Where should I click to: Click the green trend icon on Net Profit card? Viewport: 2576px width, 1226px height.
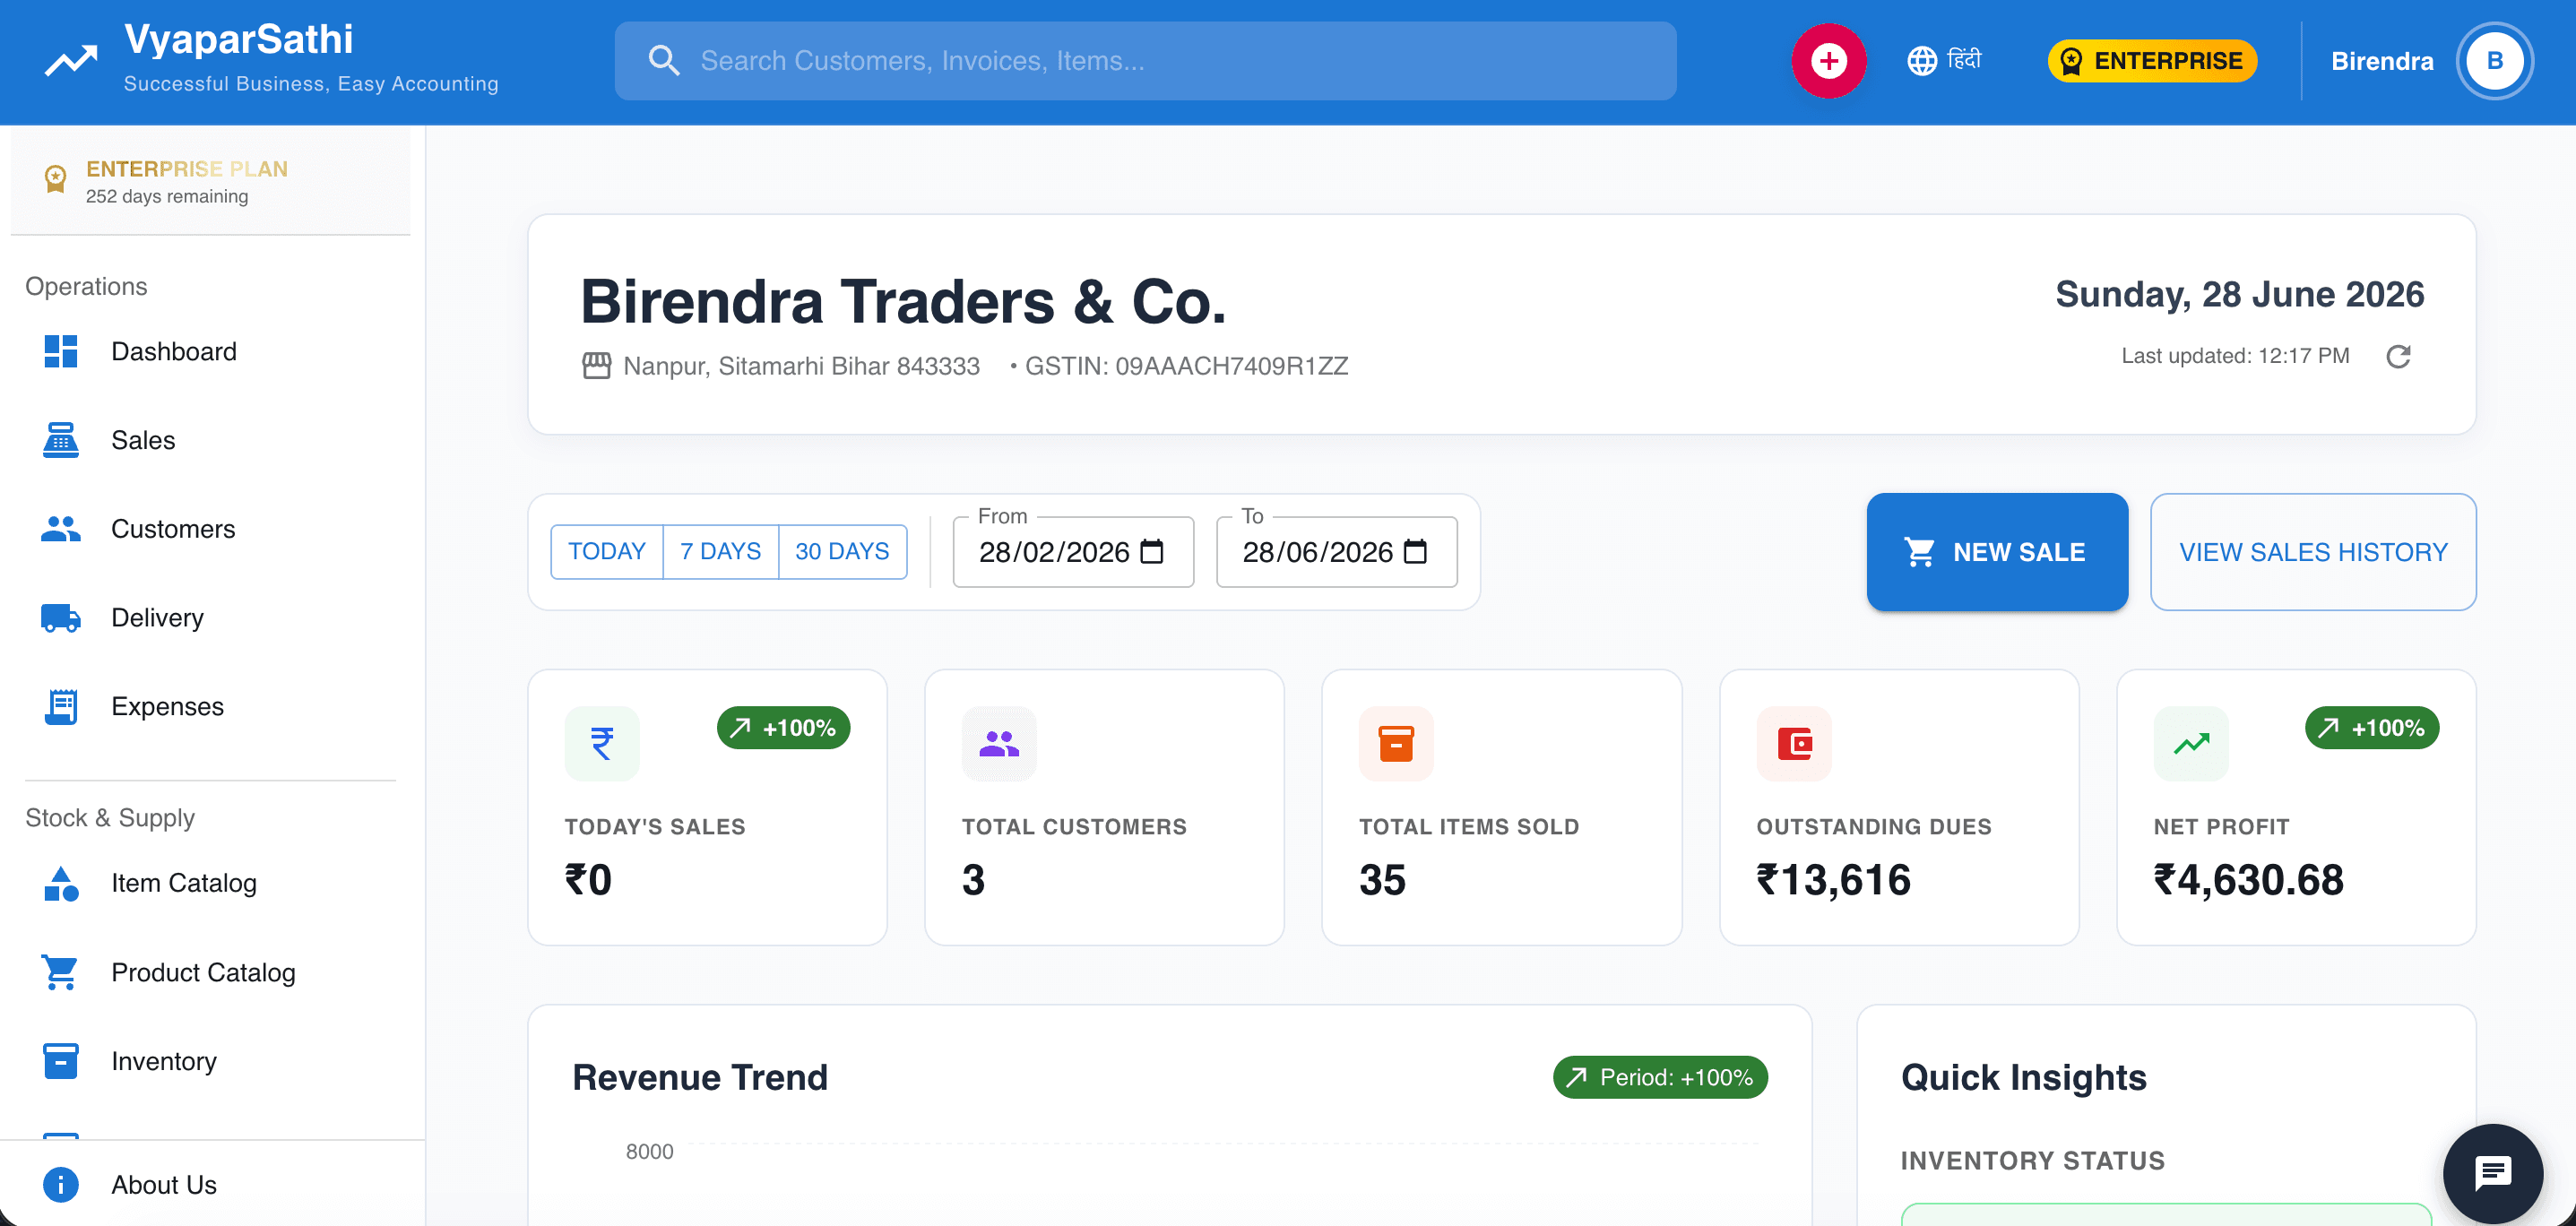pos(2191,744)
